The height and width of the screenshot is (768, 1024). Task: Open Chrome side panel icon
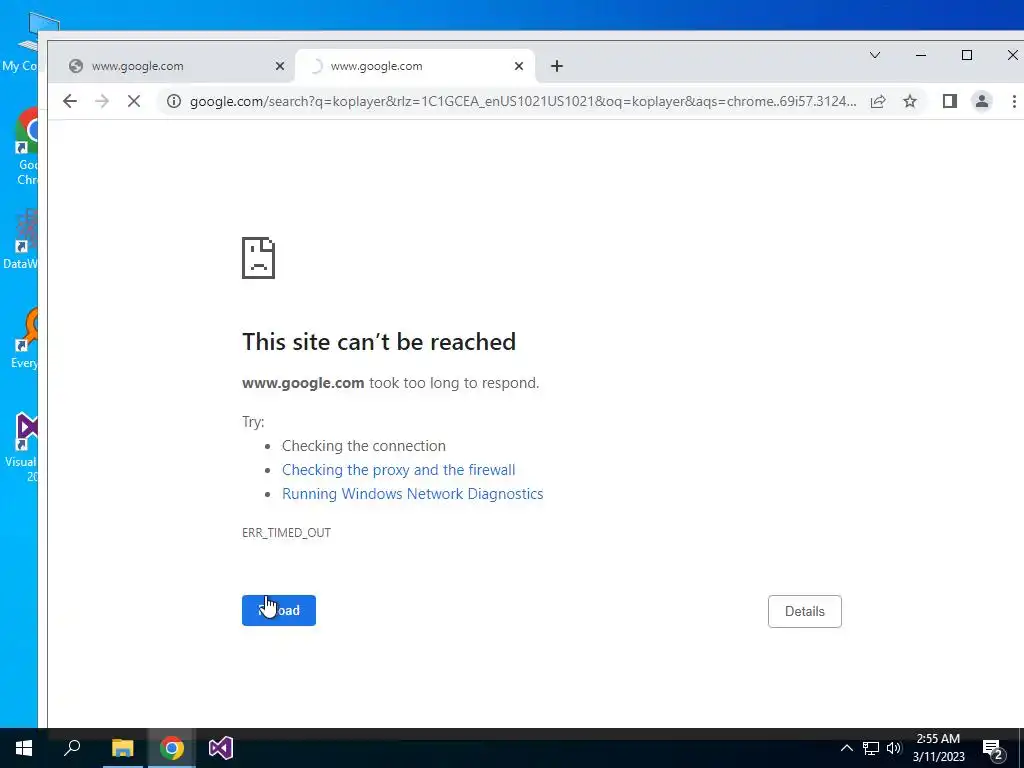(950, 101)
